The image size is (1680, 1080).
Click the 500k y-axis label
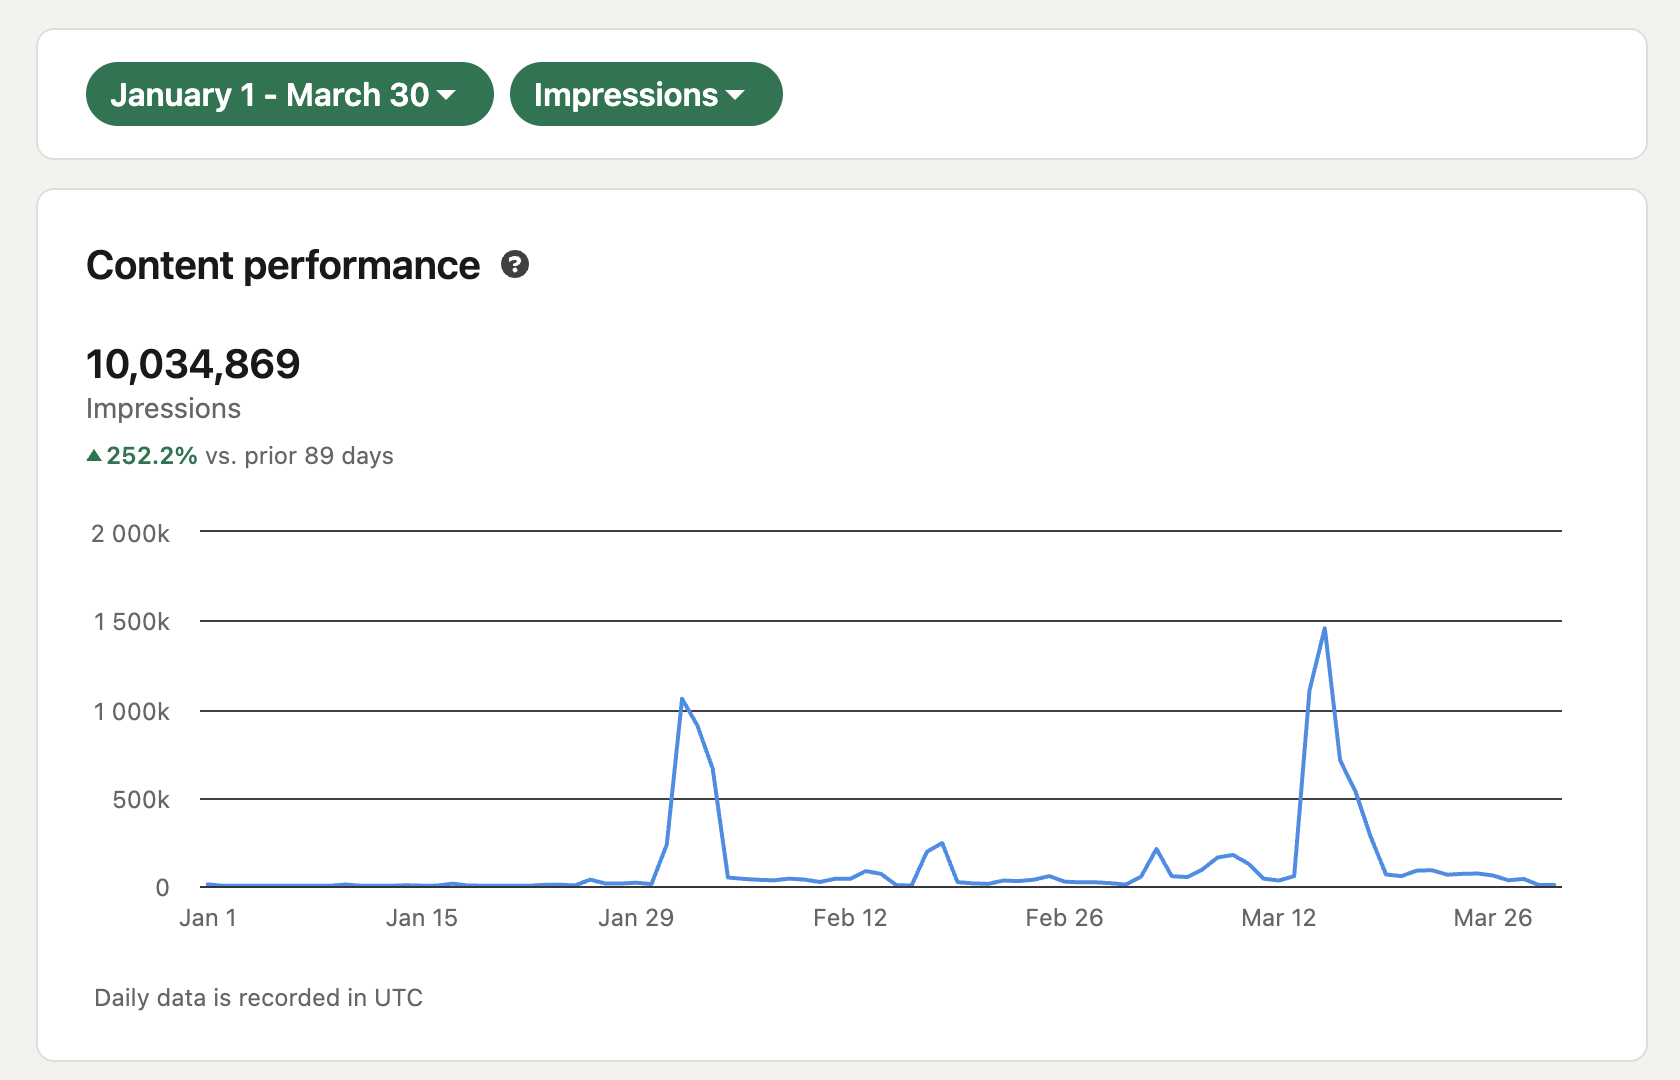coord(141,800)
